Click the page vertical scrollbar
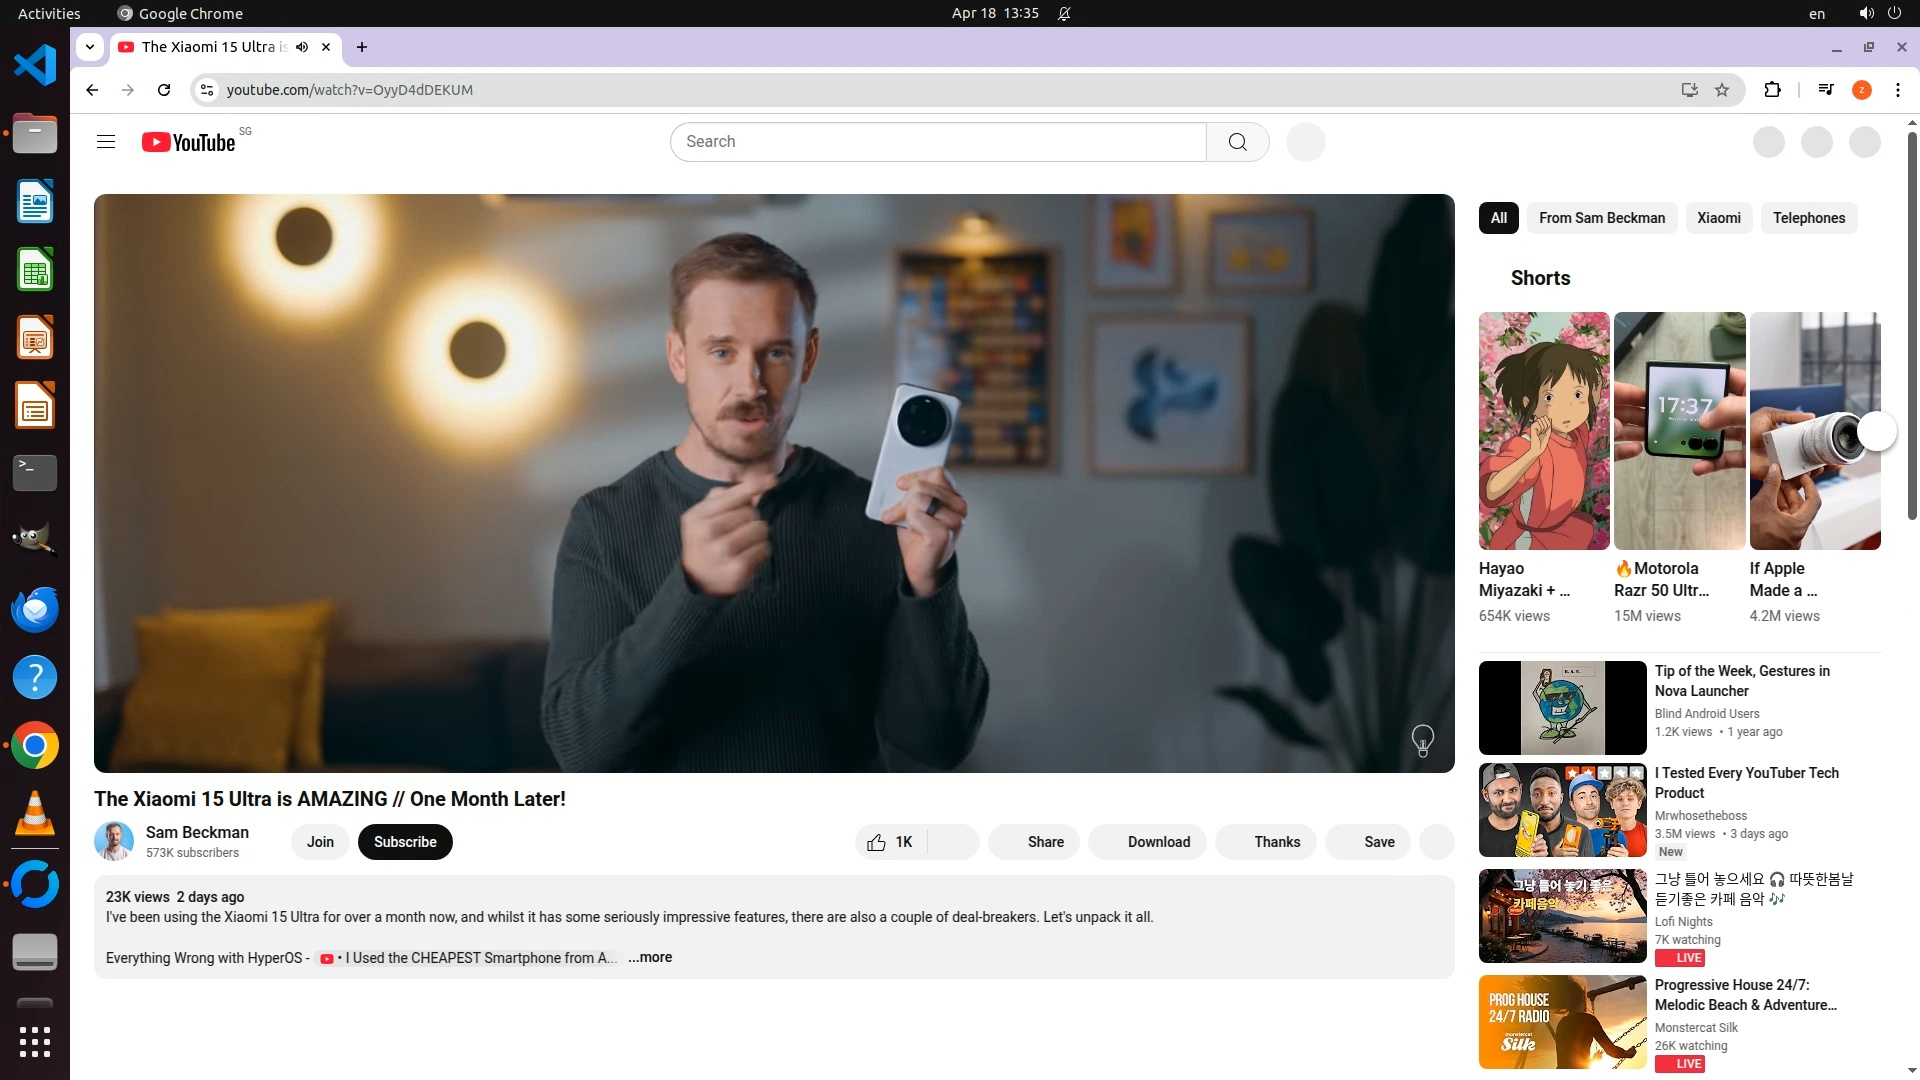The image size is (1920, 1080). 1912,330
